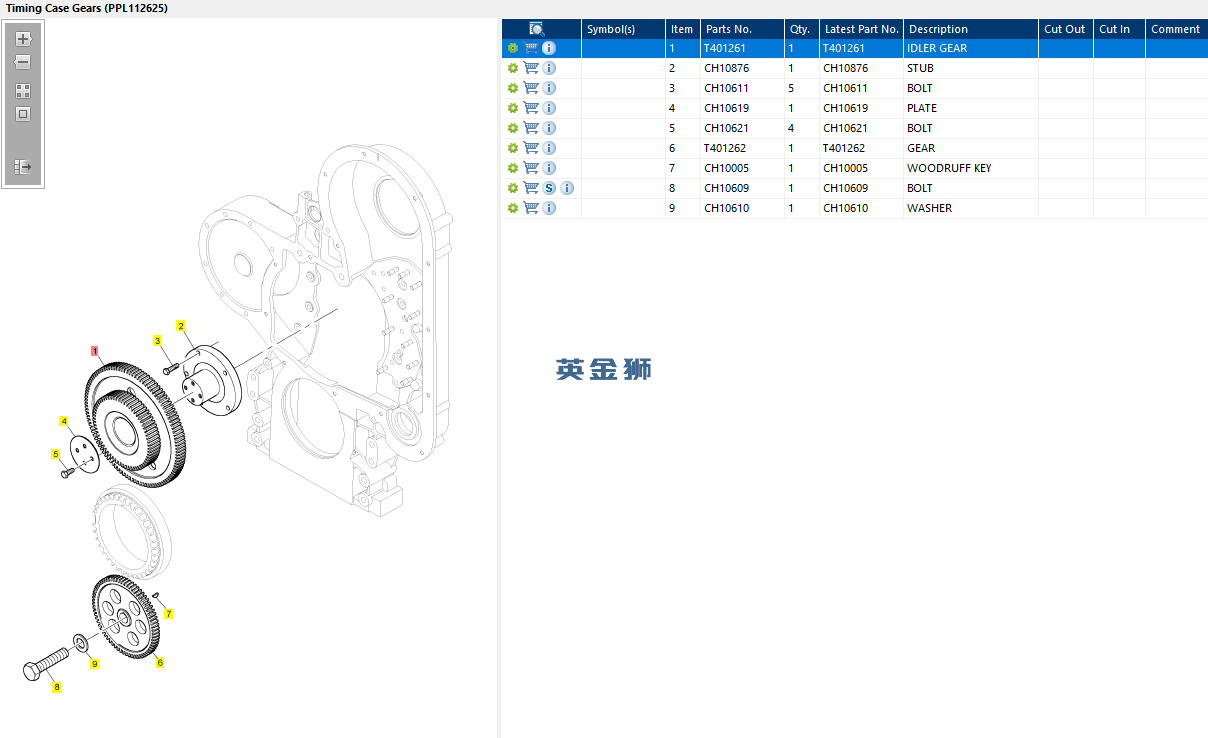The height and width of the screenshot is (738, 1208).
Task: Click gear icon for GEAR T401262 row
Action: [x=513, y=148]
